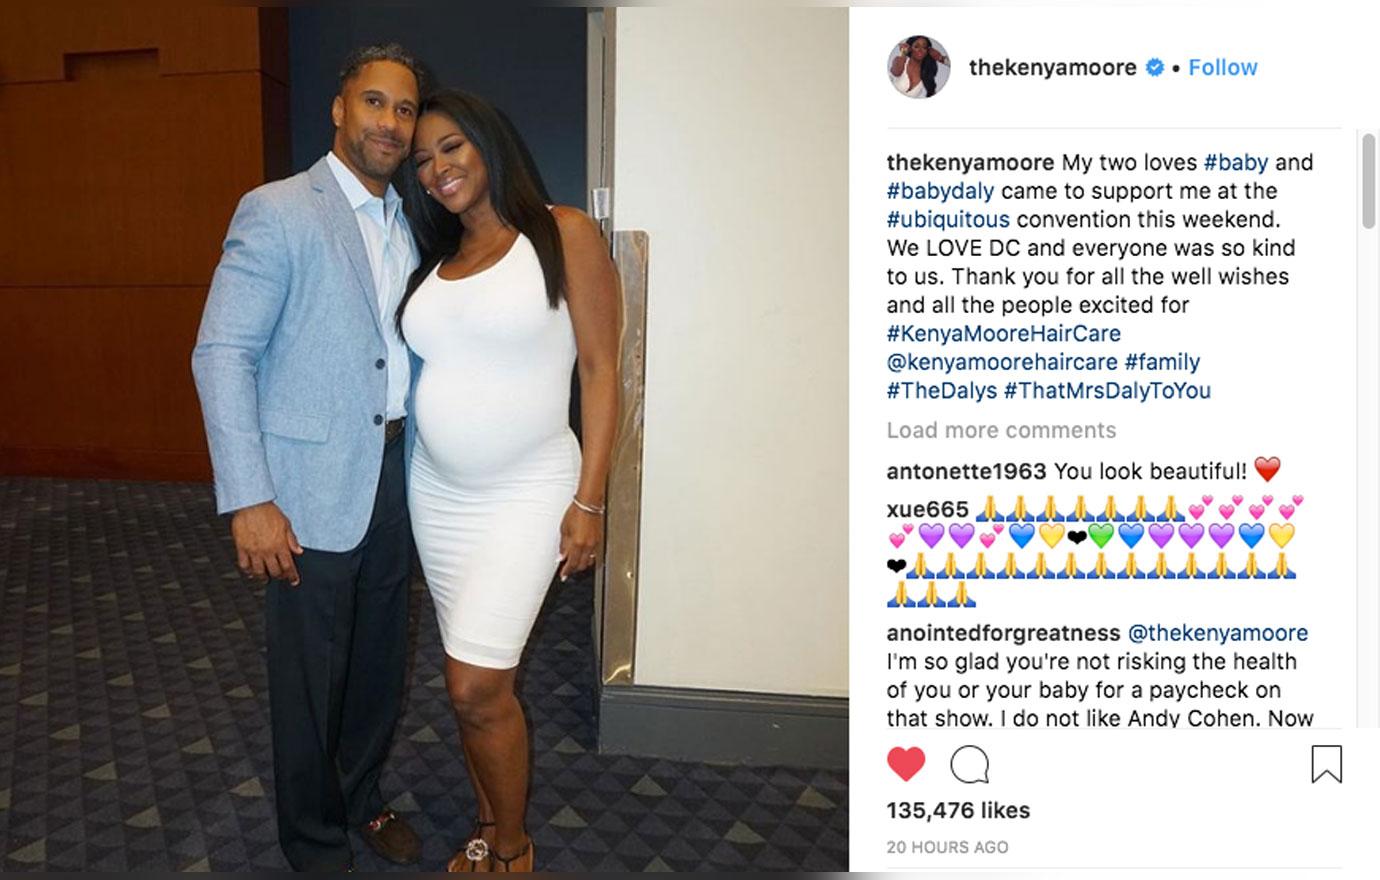The width and height of the screenshot is (1380, 880).
Task: Open the posted couple photo
Action: coord(424,440)
